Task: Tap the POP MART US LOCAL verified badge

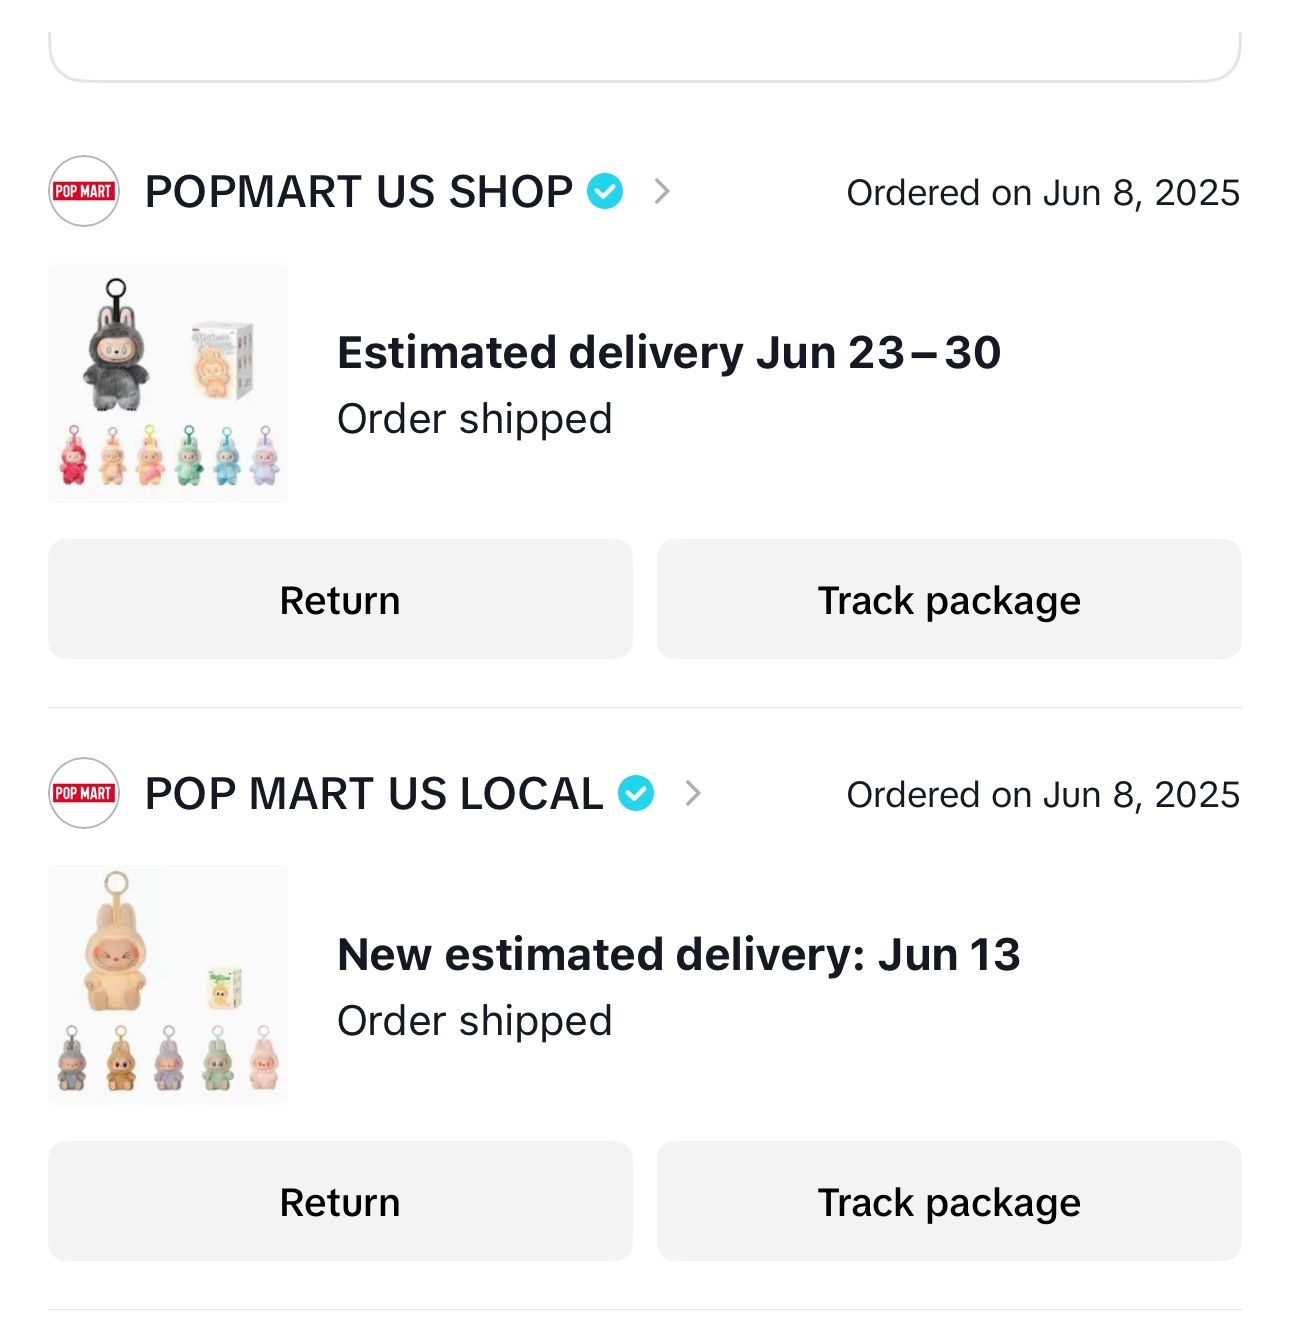Action: pyautogui.click(x=636, y=793)
